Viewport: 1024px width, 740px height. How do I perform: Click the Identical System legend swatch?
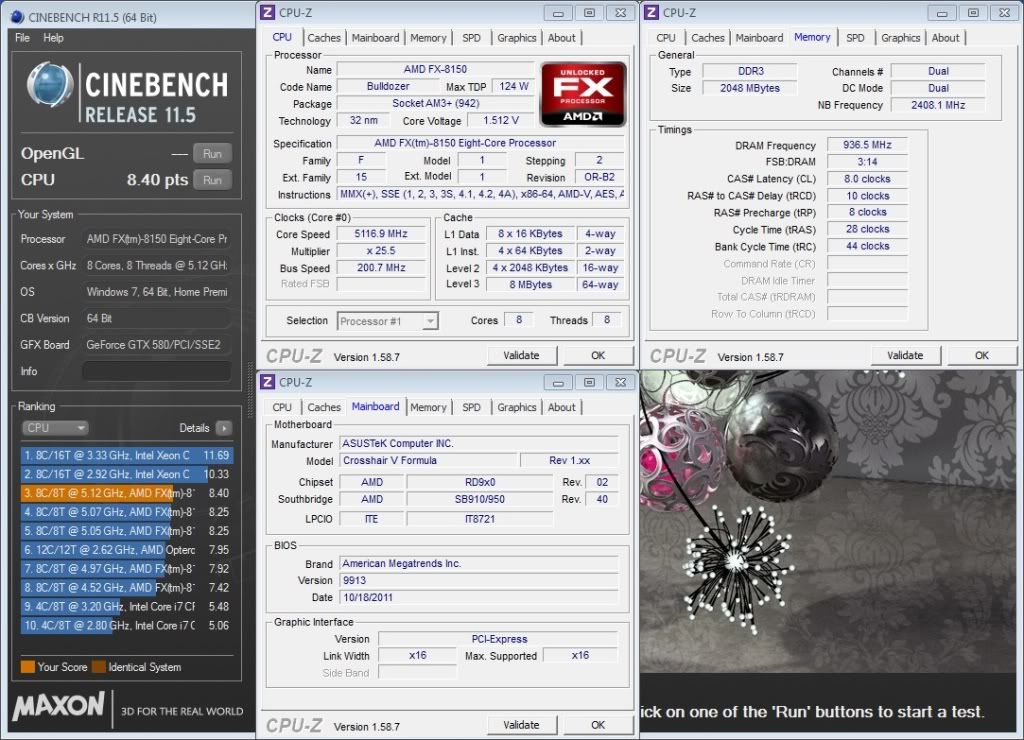coord(100,667)
